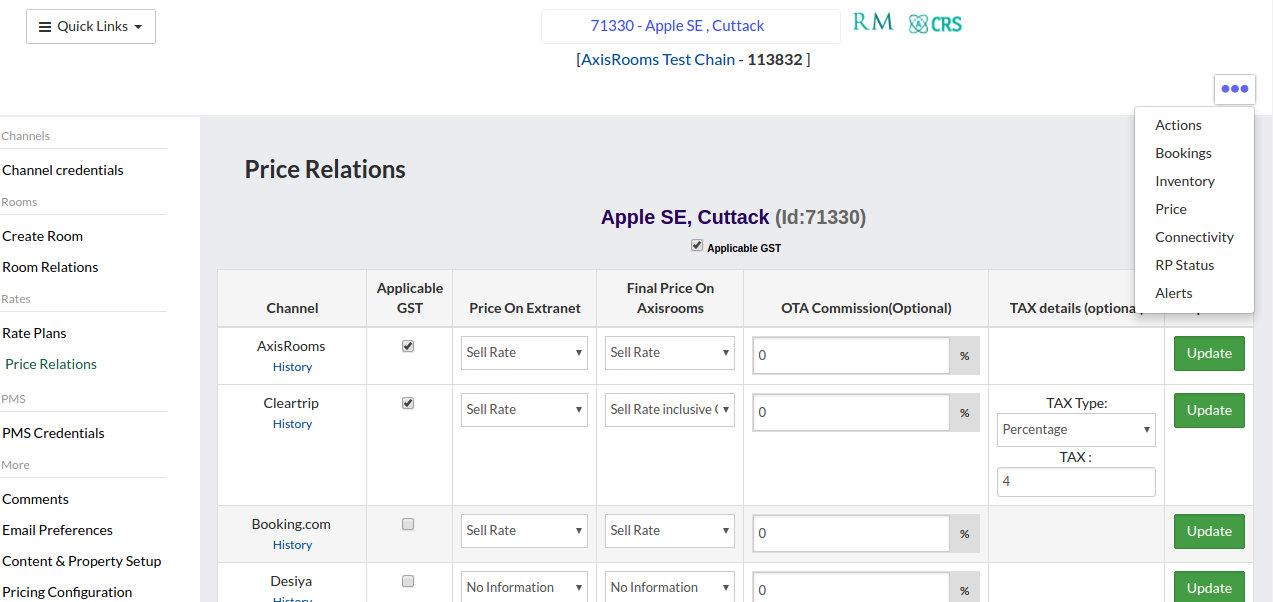Open Booking.com Price On Extranet dropdown
Image resolution: width=1273 pixels, height=602 pixels.
pos(524,531)
